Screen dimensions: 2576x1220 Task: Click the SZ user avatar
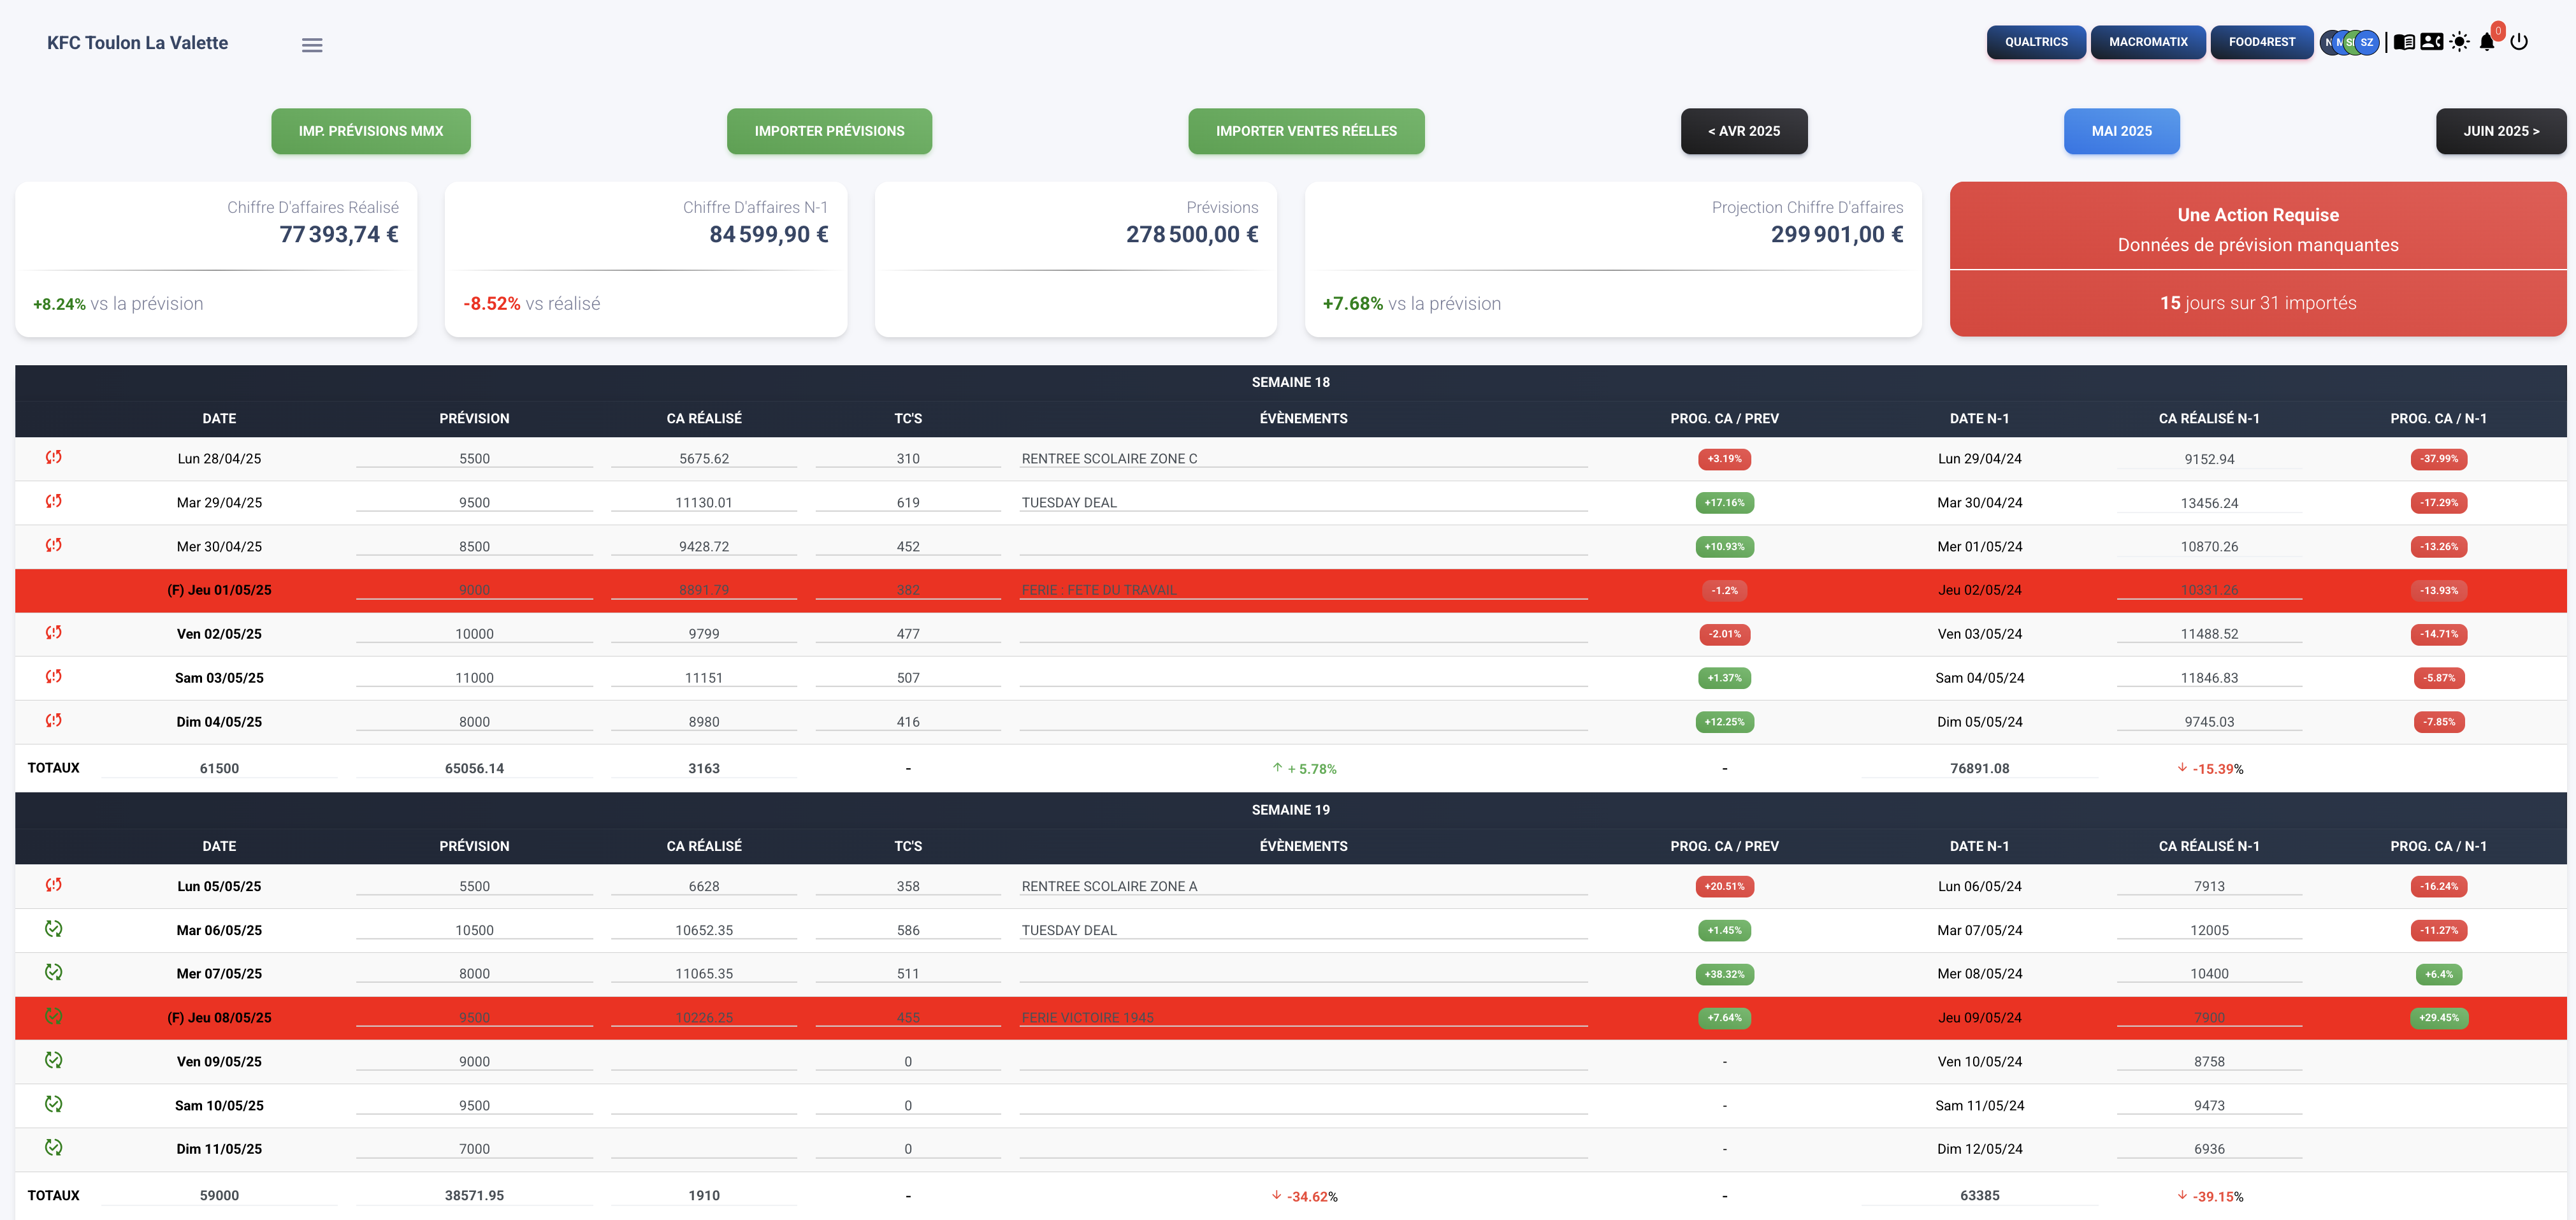point(2367,42)
